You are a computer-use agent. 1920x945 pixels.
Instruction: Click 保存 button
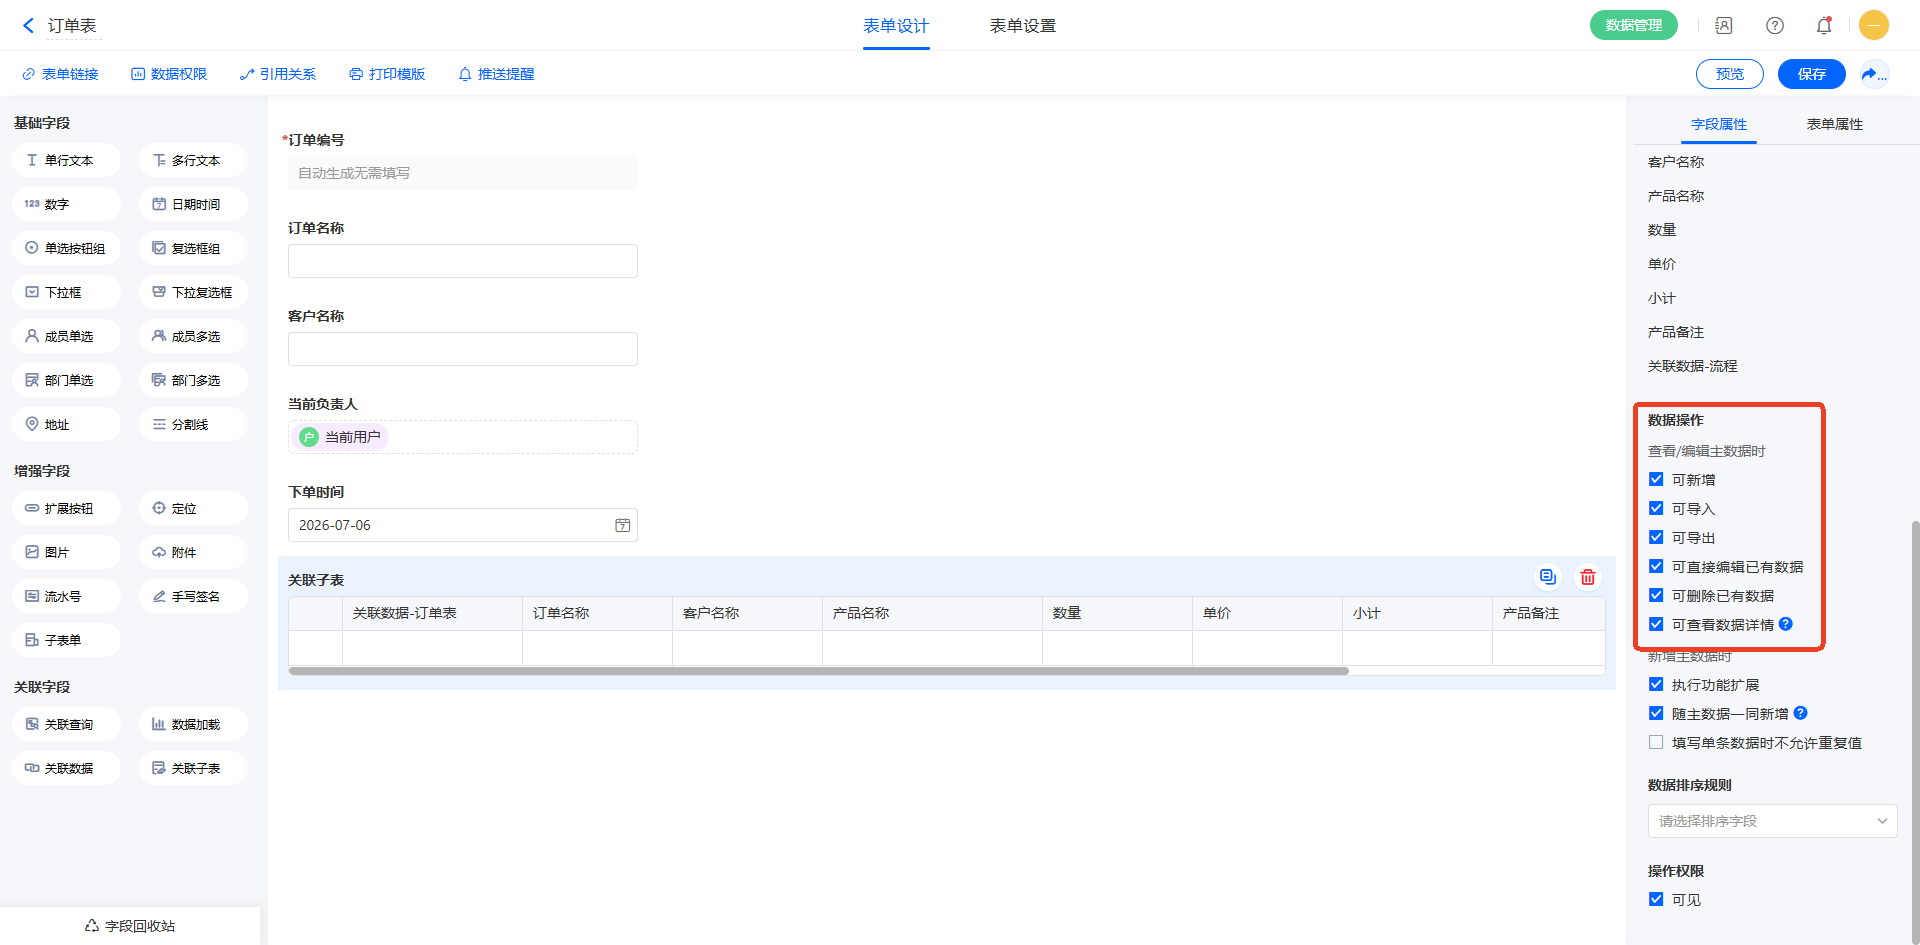(1812, 74)
